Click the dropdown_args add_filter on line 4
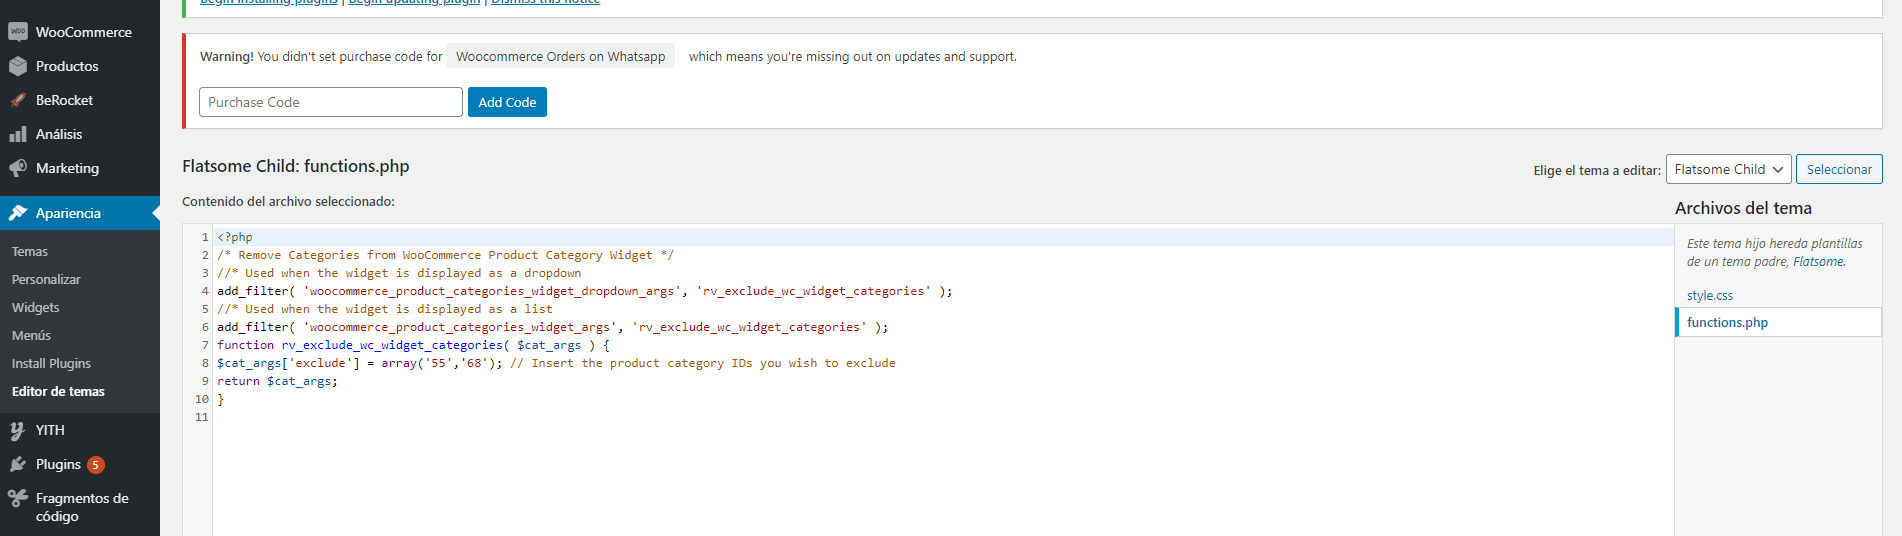Screen dimensions: 1902x536 pos(584,291)
